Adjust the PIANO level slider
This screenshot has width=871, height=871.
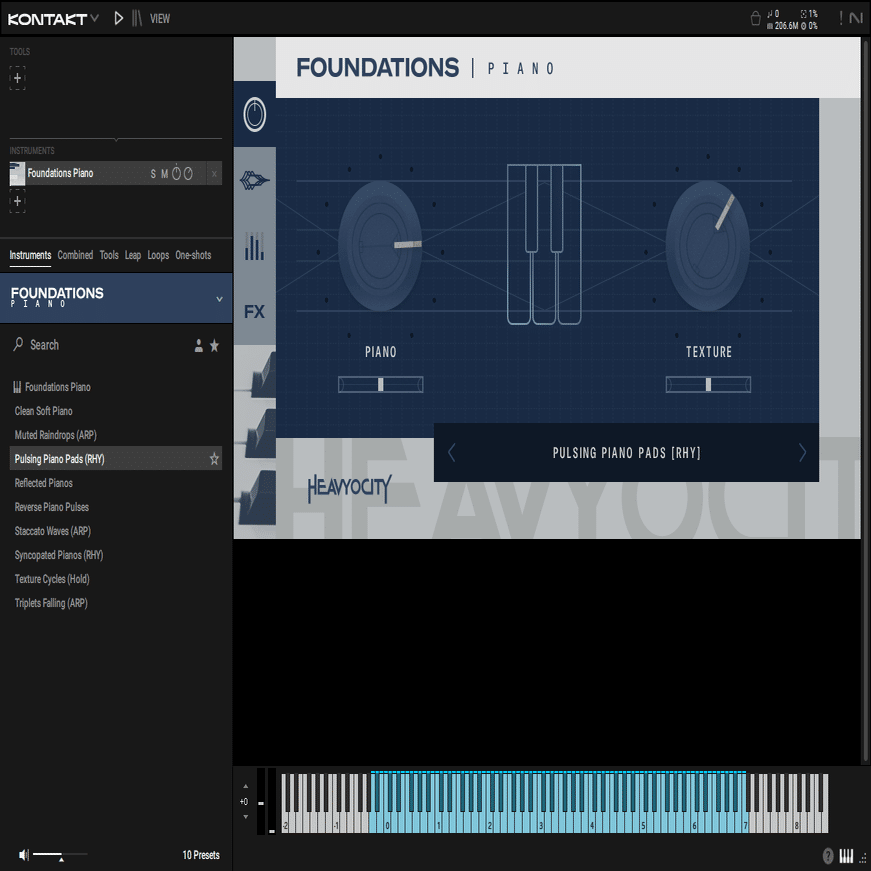pyautogui.click(x=381, y=384)
